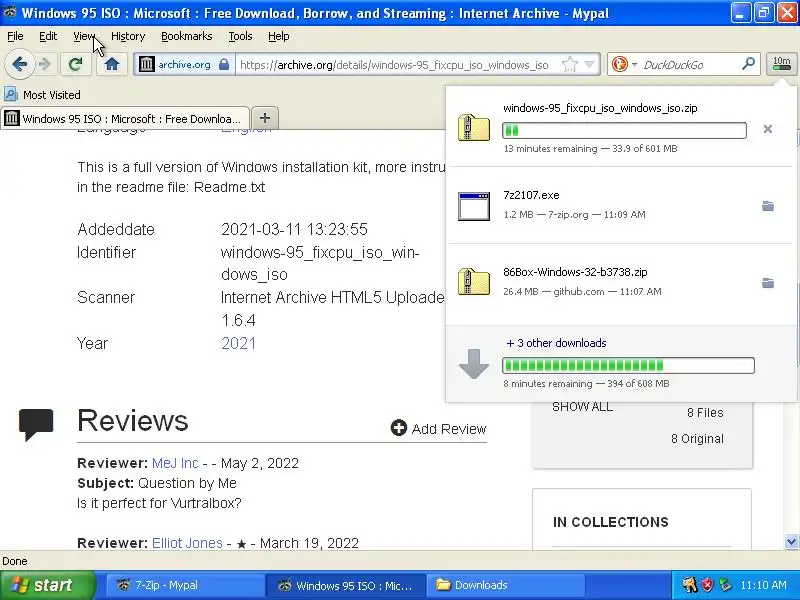Open containing folder for 7z2107.exe

pyautogui.click(x=767, y=206)
